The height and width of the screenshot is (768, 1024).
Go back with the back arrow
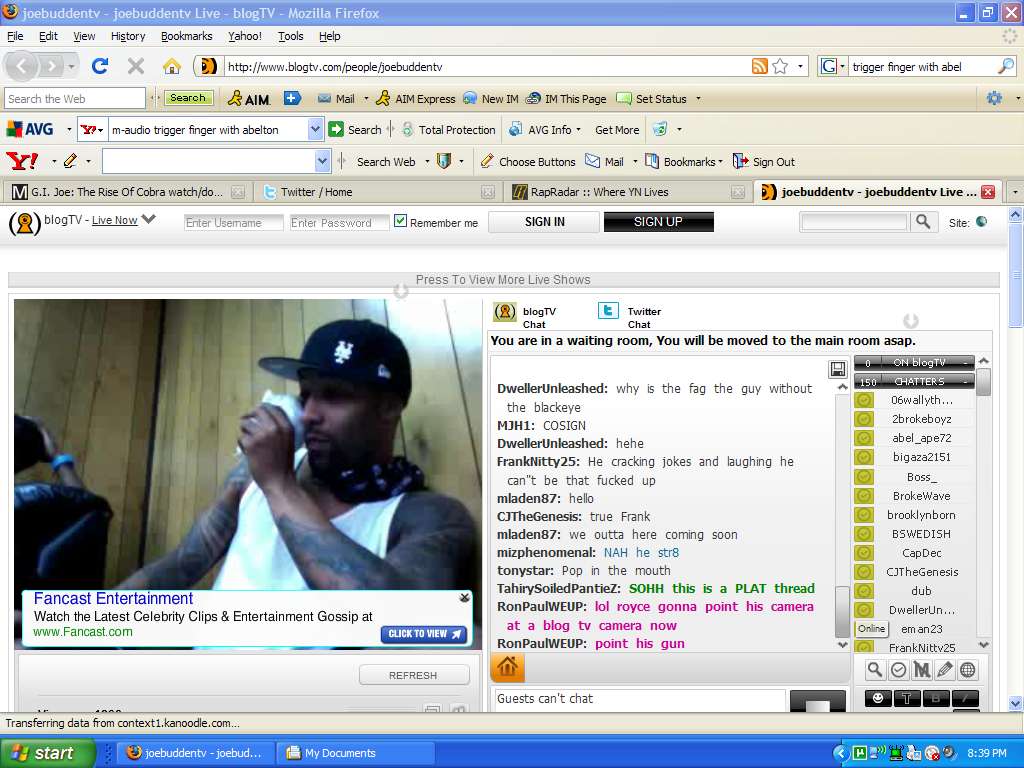tap(22, 66)
